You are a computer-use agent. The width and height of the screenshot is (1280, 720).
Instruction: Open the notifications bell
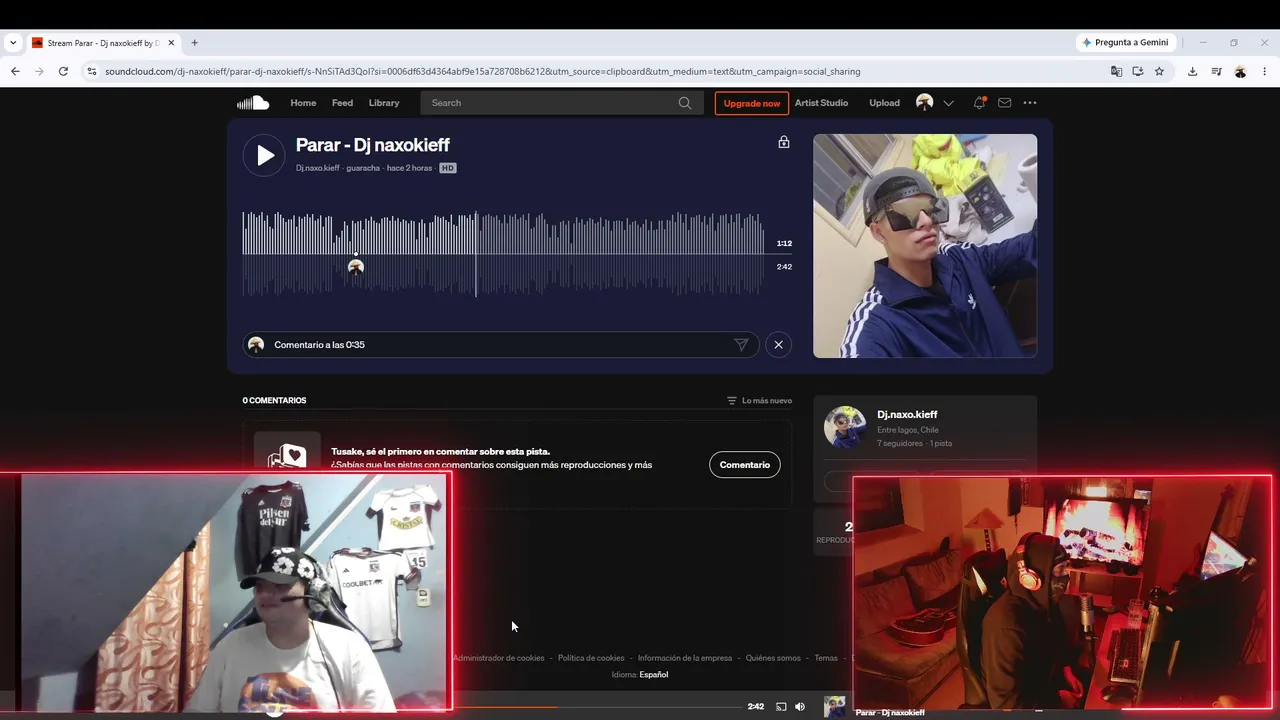tap(979, 103)
